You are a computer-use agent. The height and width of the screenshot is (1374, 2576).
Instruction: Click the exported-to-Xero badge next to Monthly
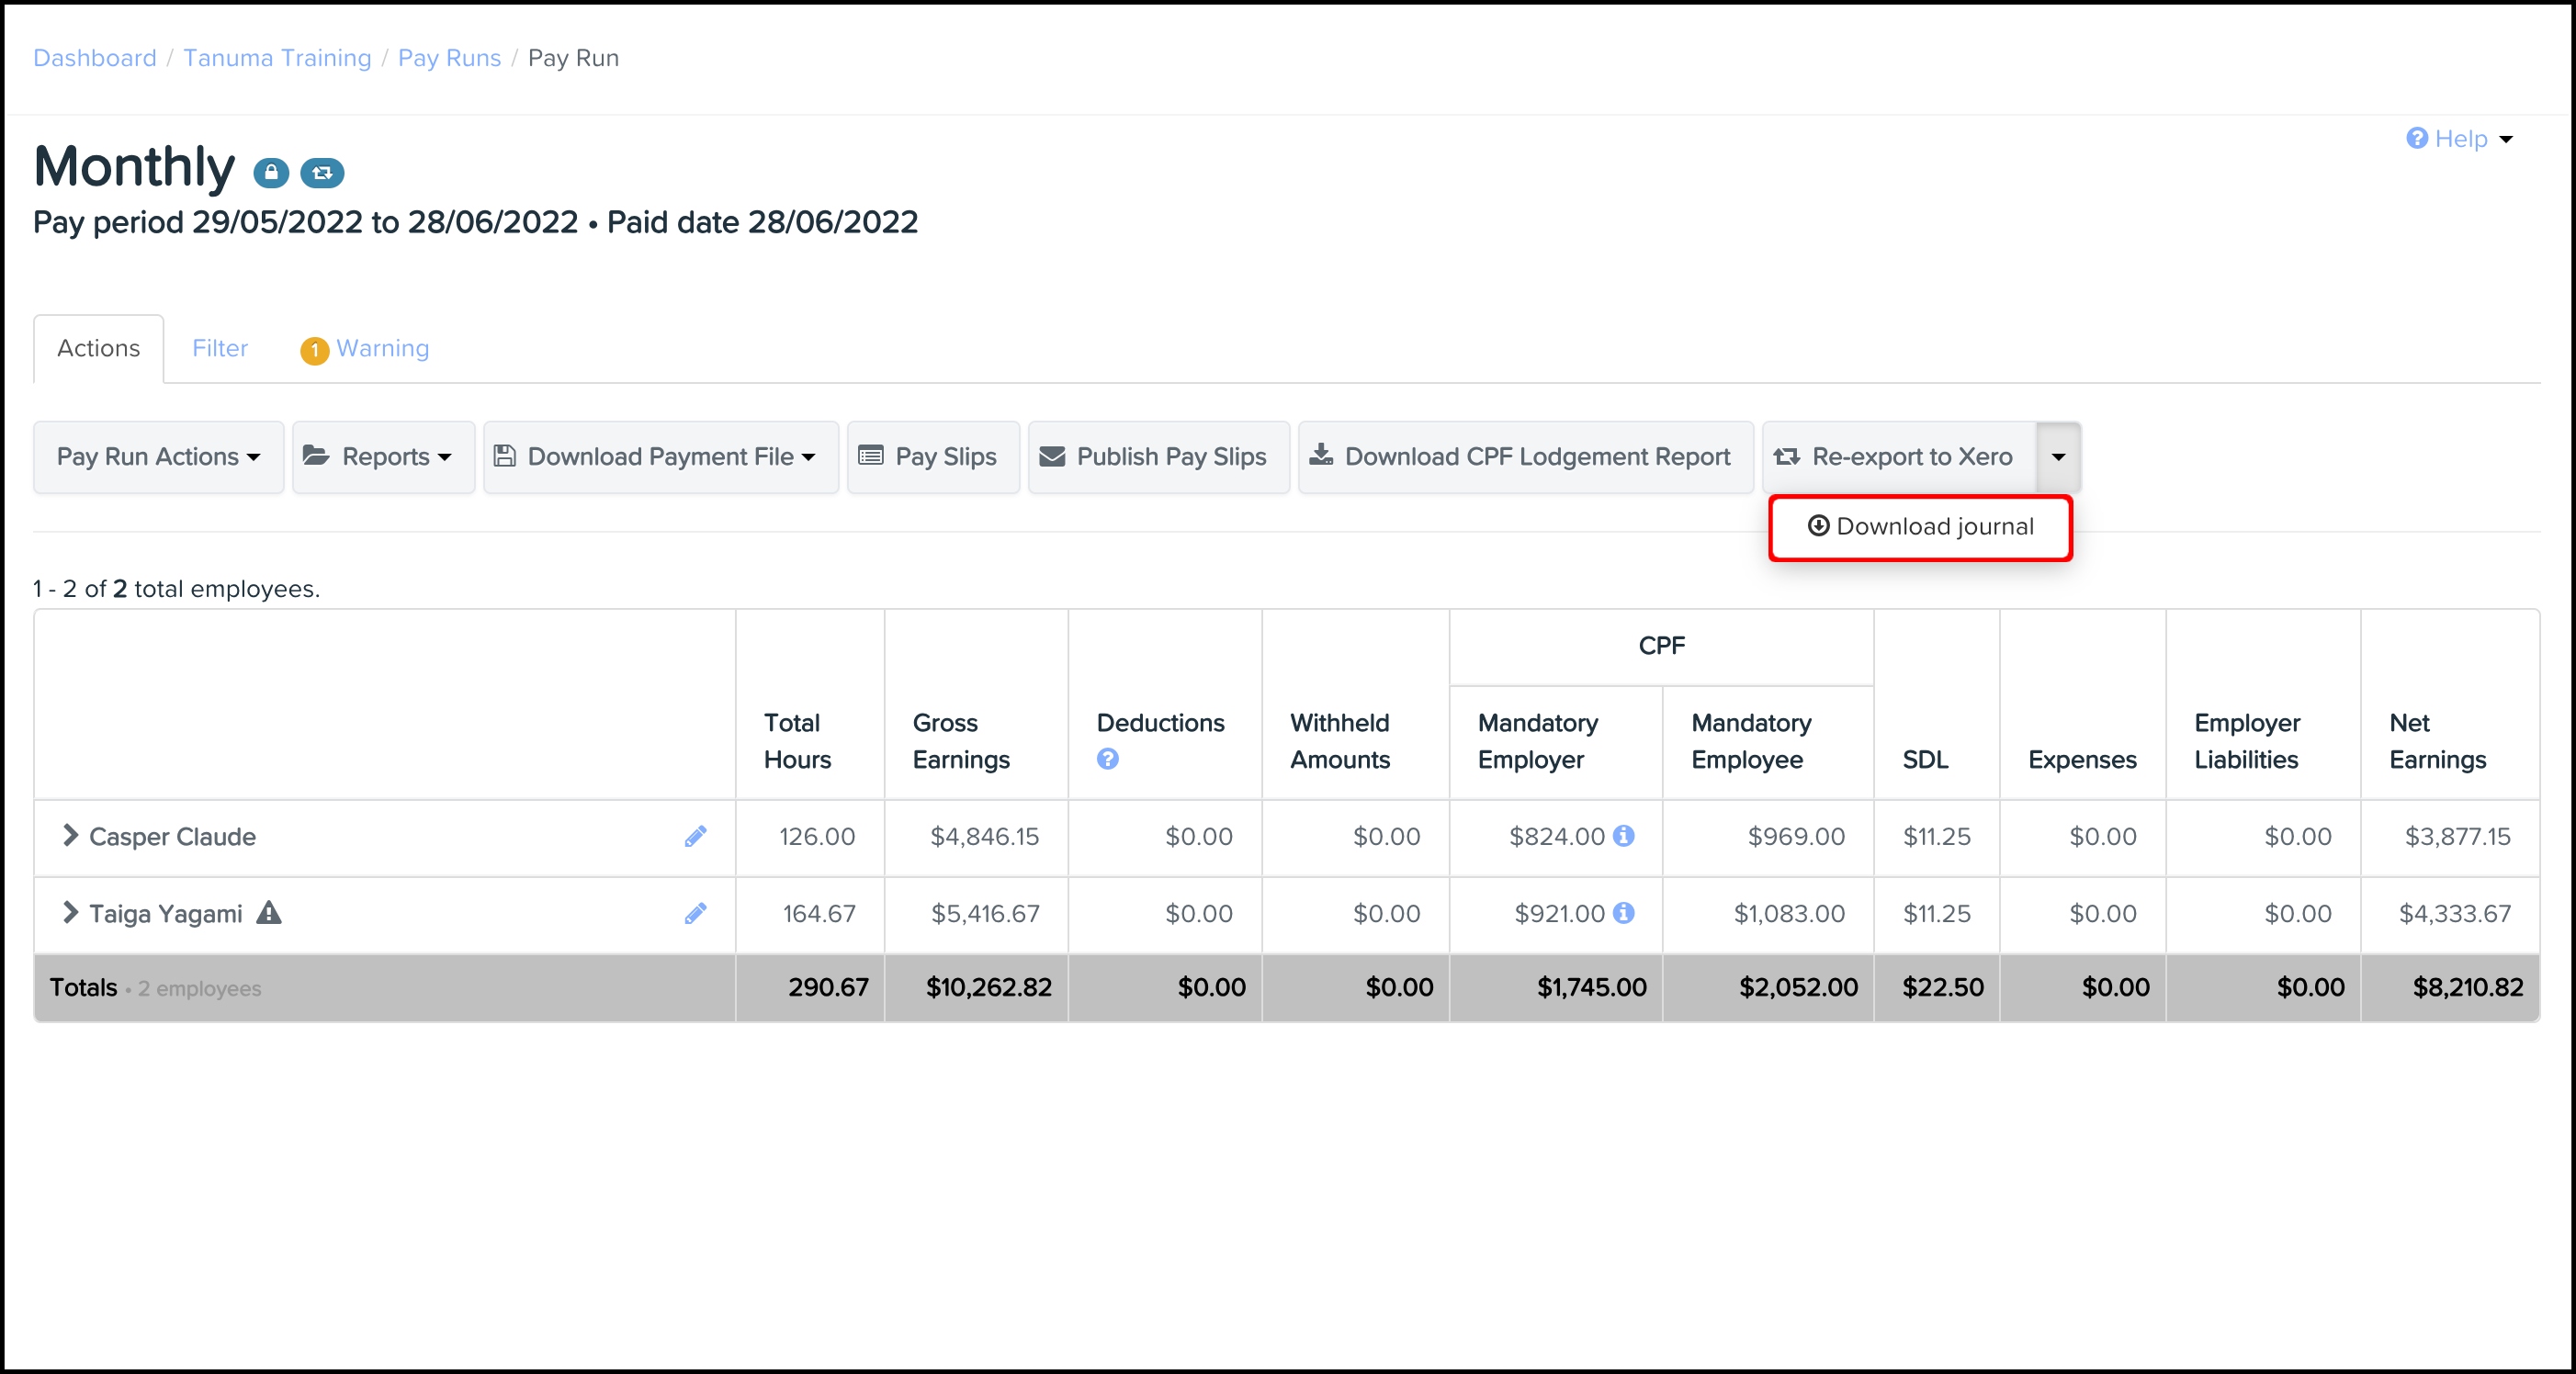coord(322,173)
